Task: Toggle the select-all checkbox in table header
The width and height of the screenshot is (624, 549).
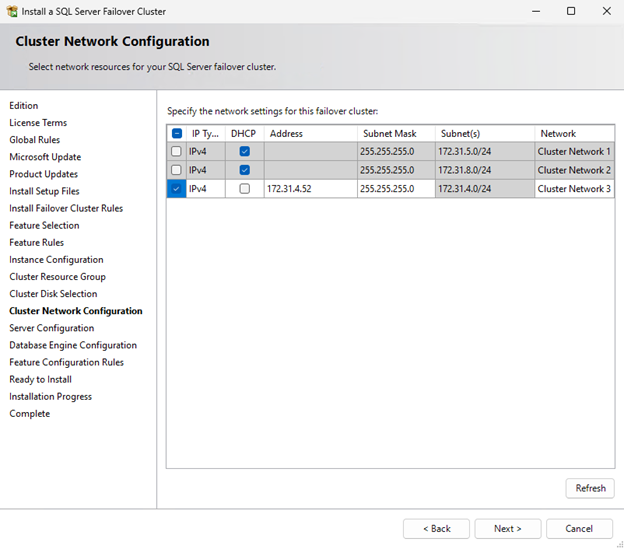Action: click(177, 133)
